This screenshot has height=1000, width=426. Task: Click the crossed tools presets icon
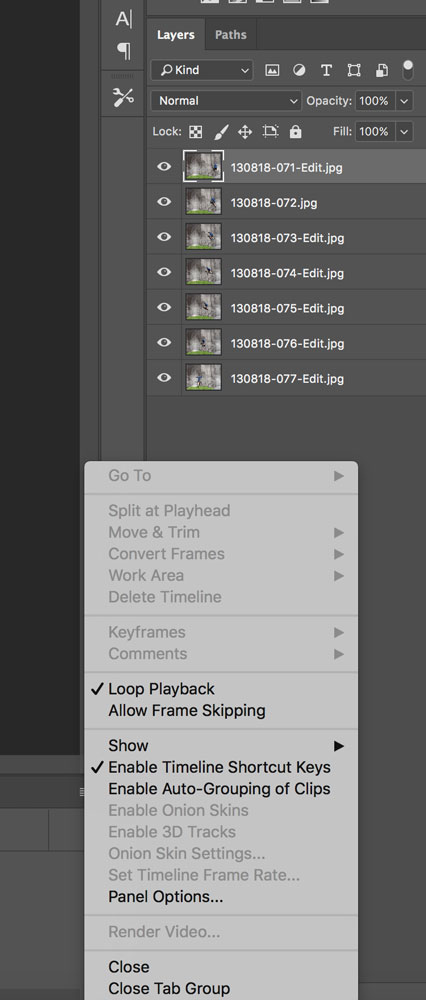pos(123,97)
